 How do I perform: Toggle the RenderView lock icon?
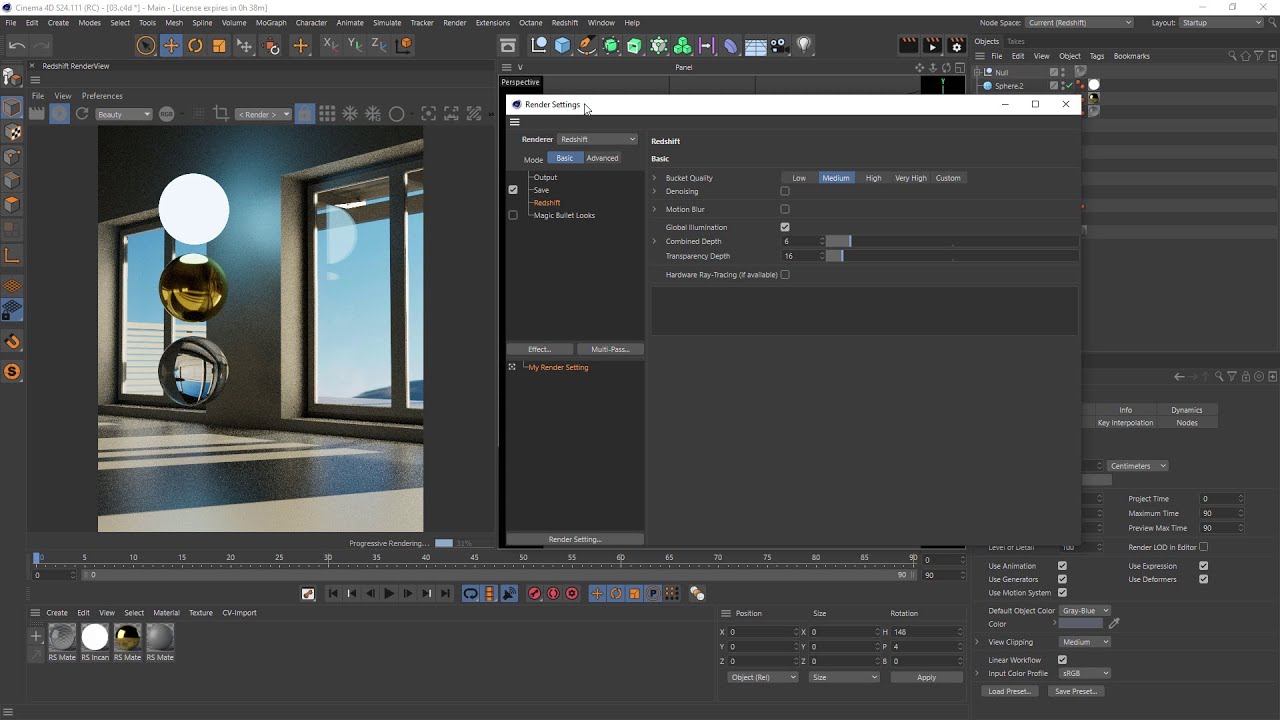(305, 114)
